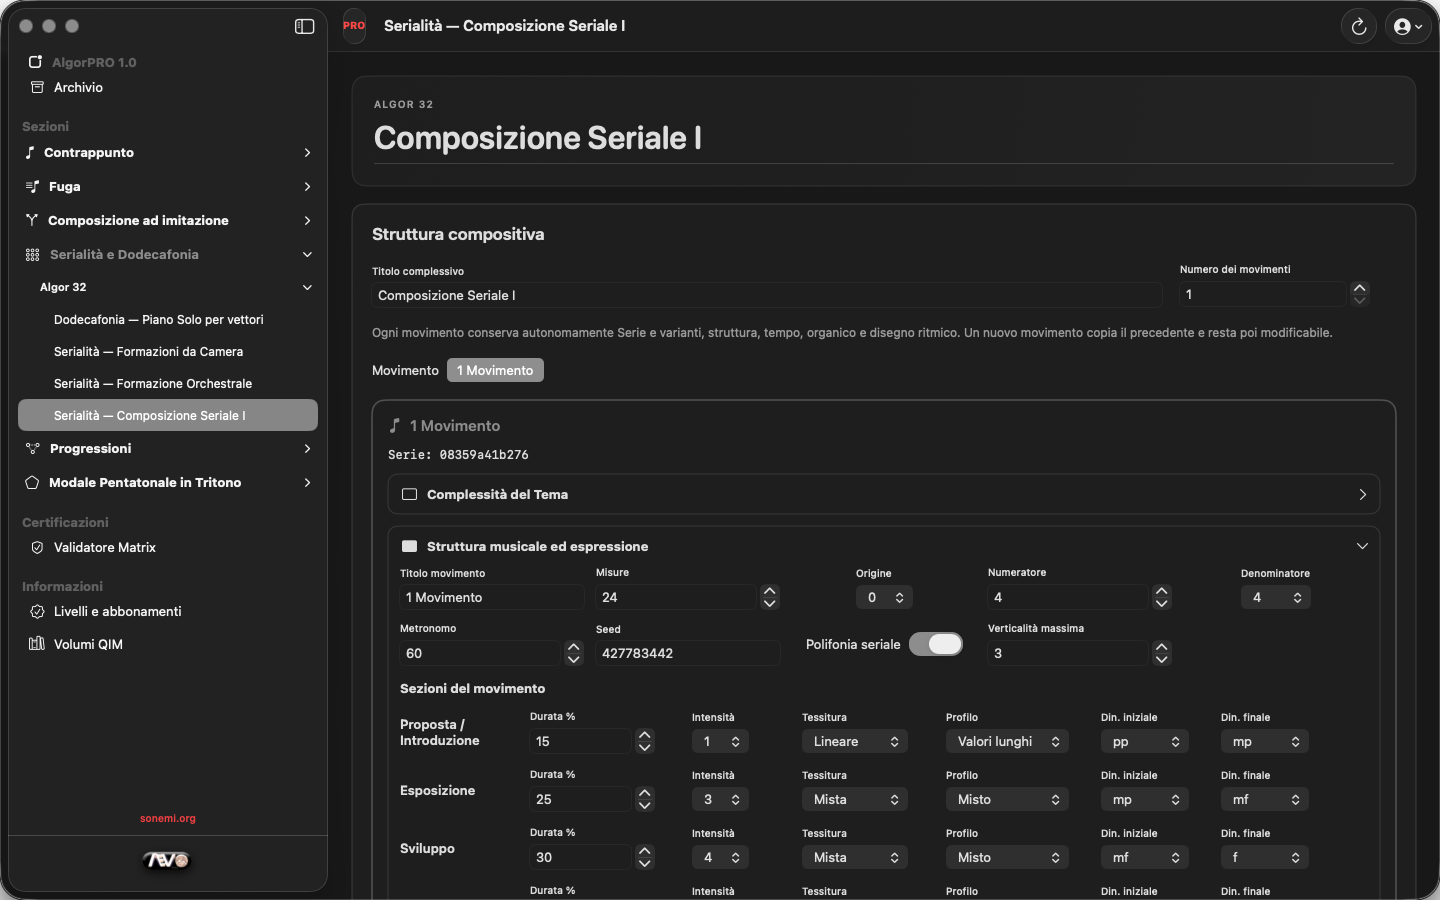This screenshot has width=1440, height=900.
Task: Collapse the Algor 32 subsection
Action: point(307,287)
